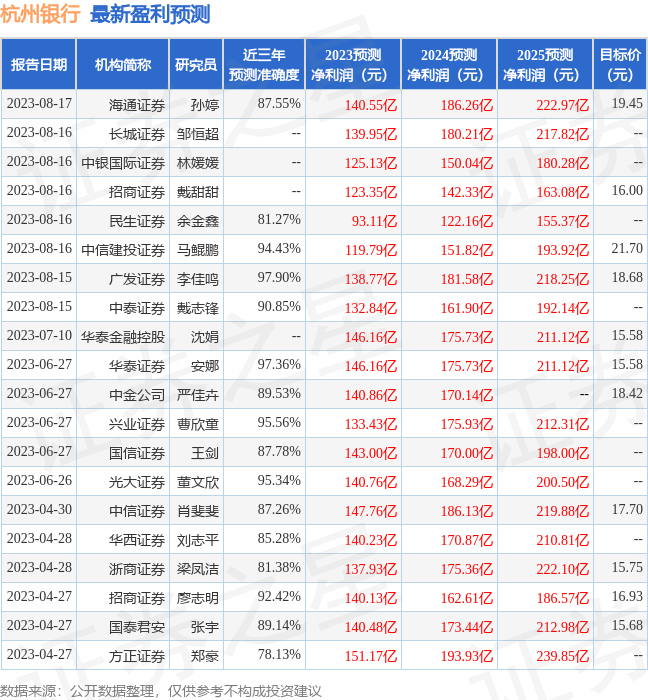Click the 数据来源 footnote text
This screenshot has width=648, height=700.
pos(161,691)
